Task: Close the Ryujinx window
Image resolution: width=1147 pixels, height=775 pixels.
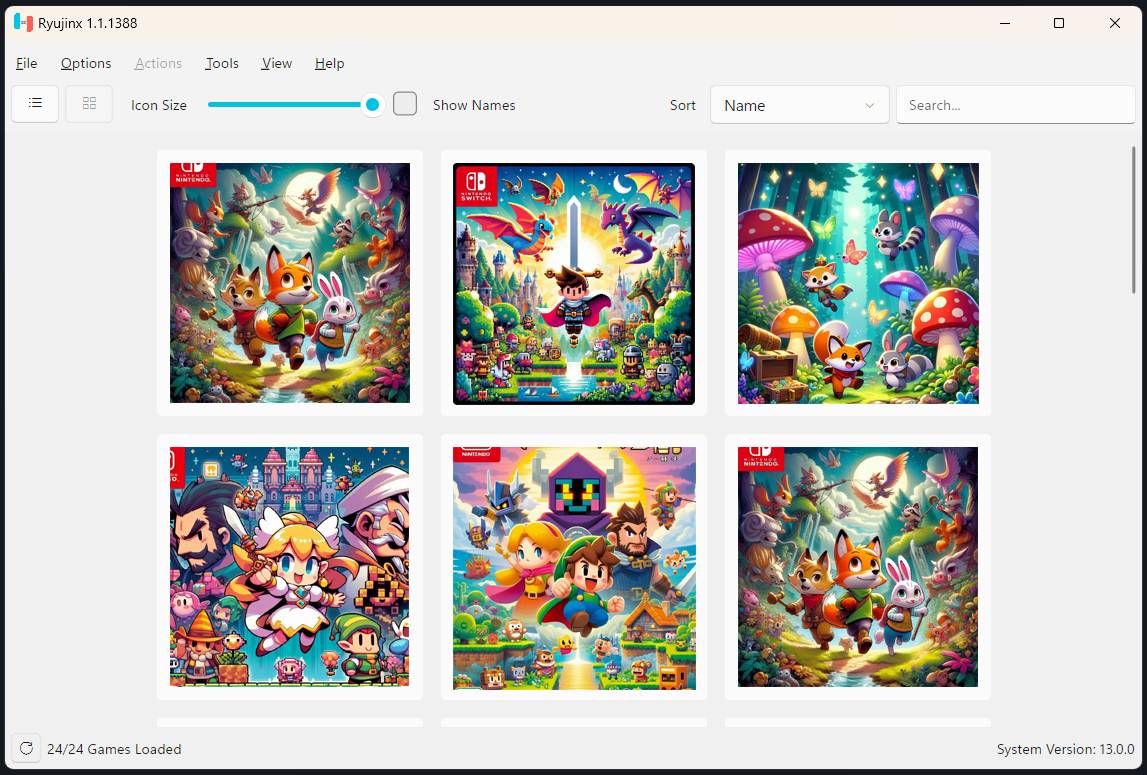Action: (x=1115, y=23)
